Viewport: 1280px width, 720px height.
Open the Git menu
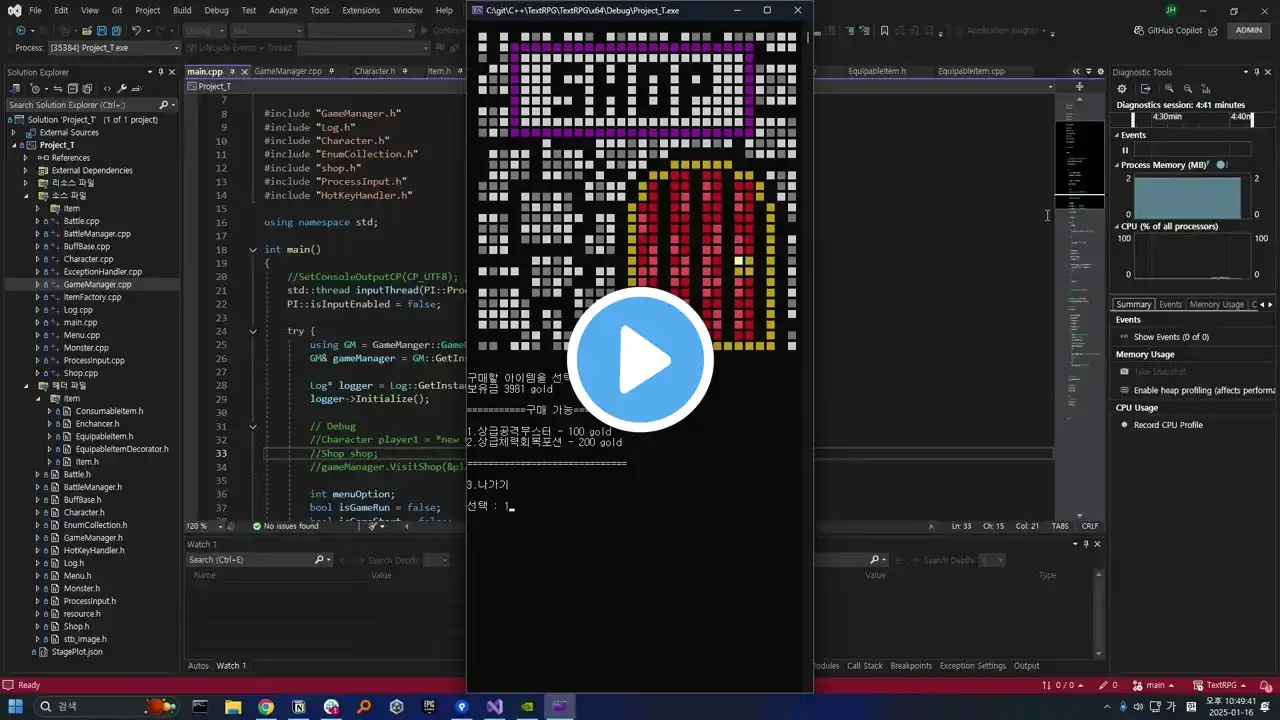click(117, 10)
